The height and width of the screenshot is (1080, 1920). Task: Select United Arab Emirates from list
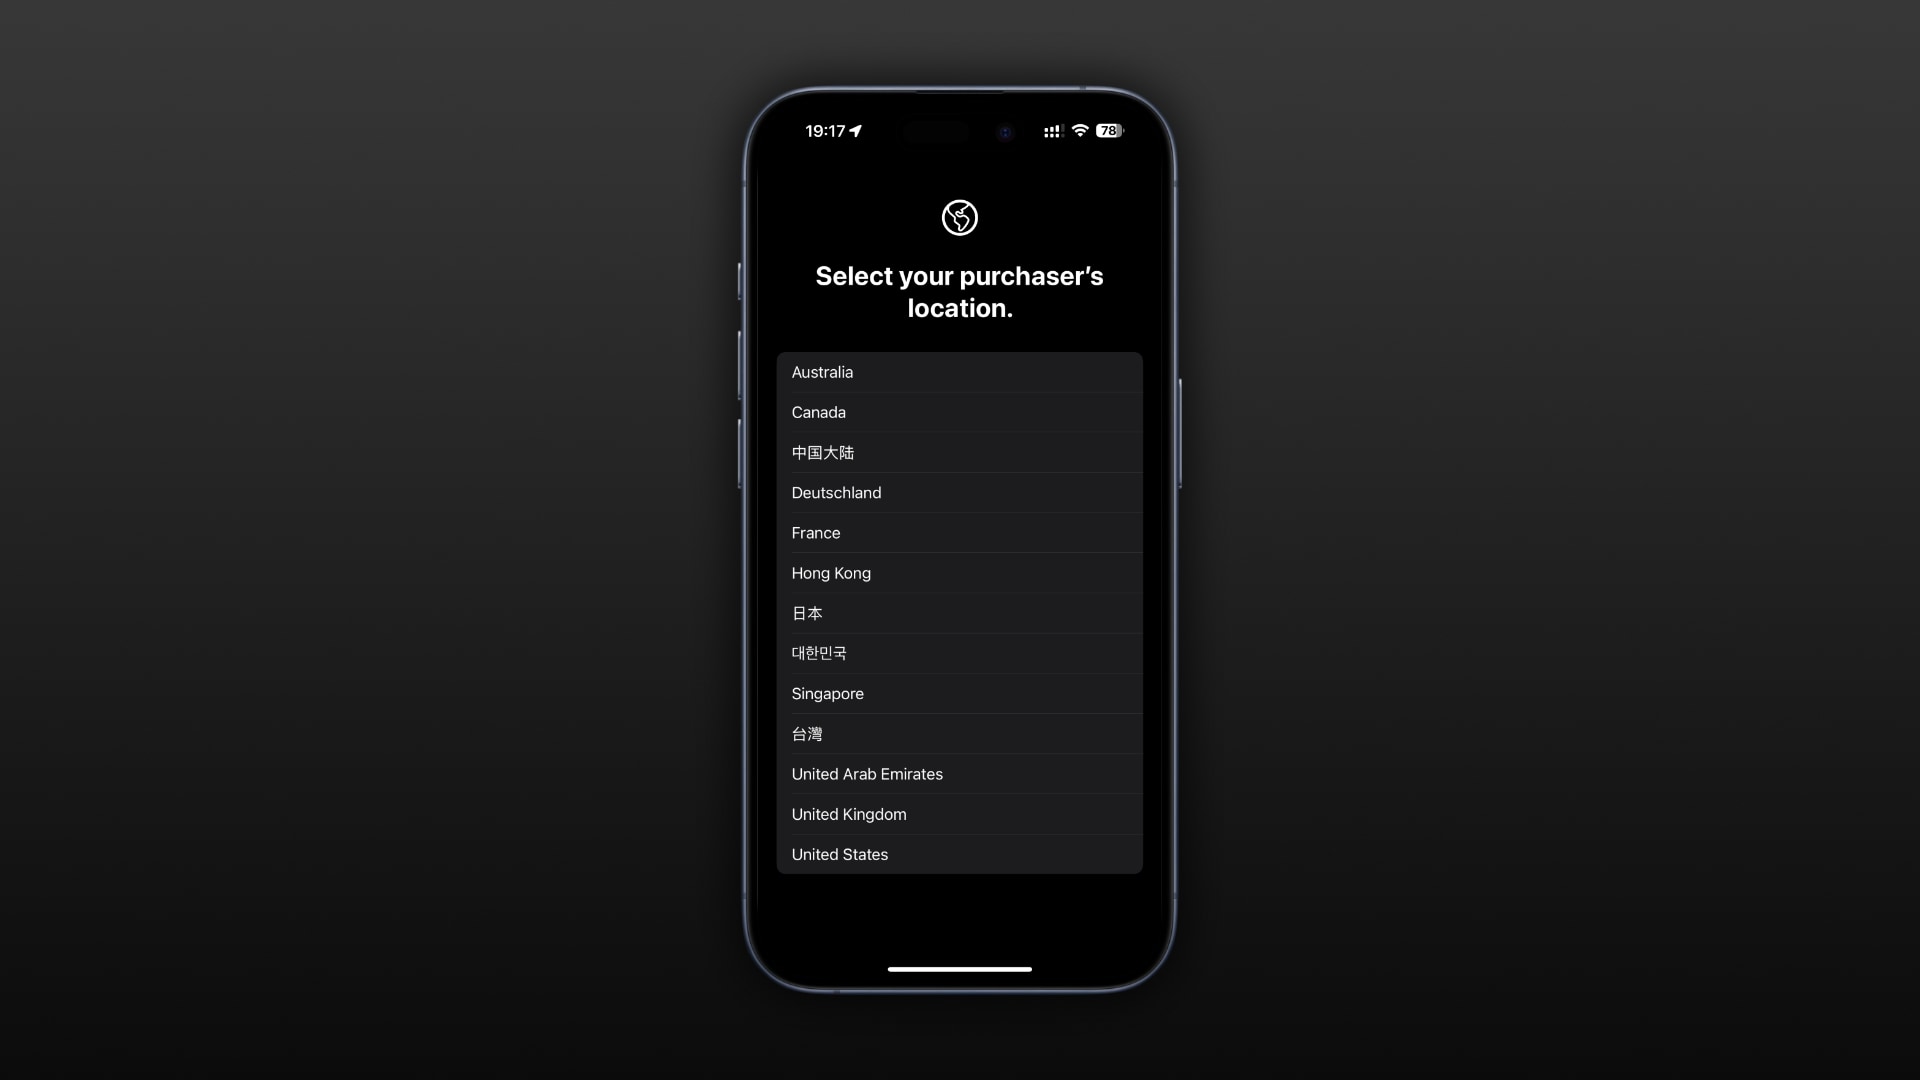coord(959,773)
